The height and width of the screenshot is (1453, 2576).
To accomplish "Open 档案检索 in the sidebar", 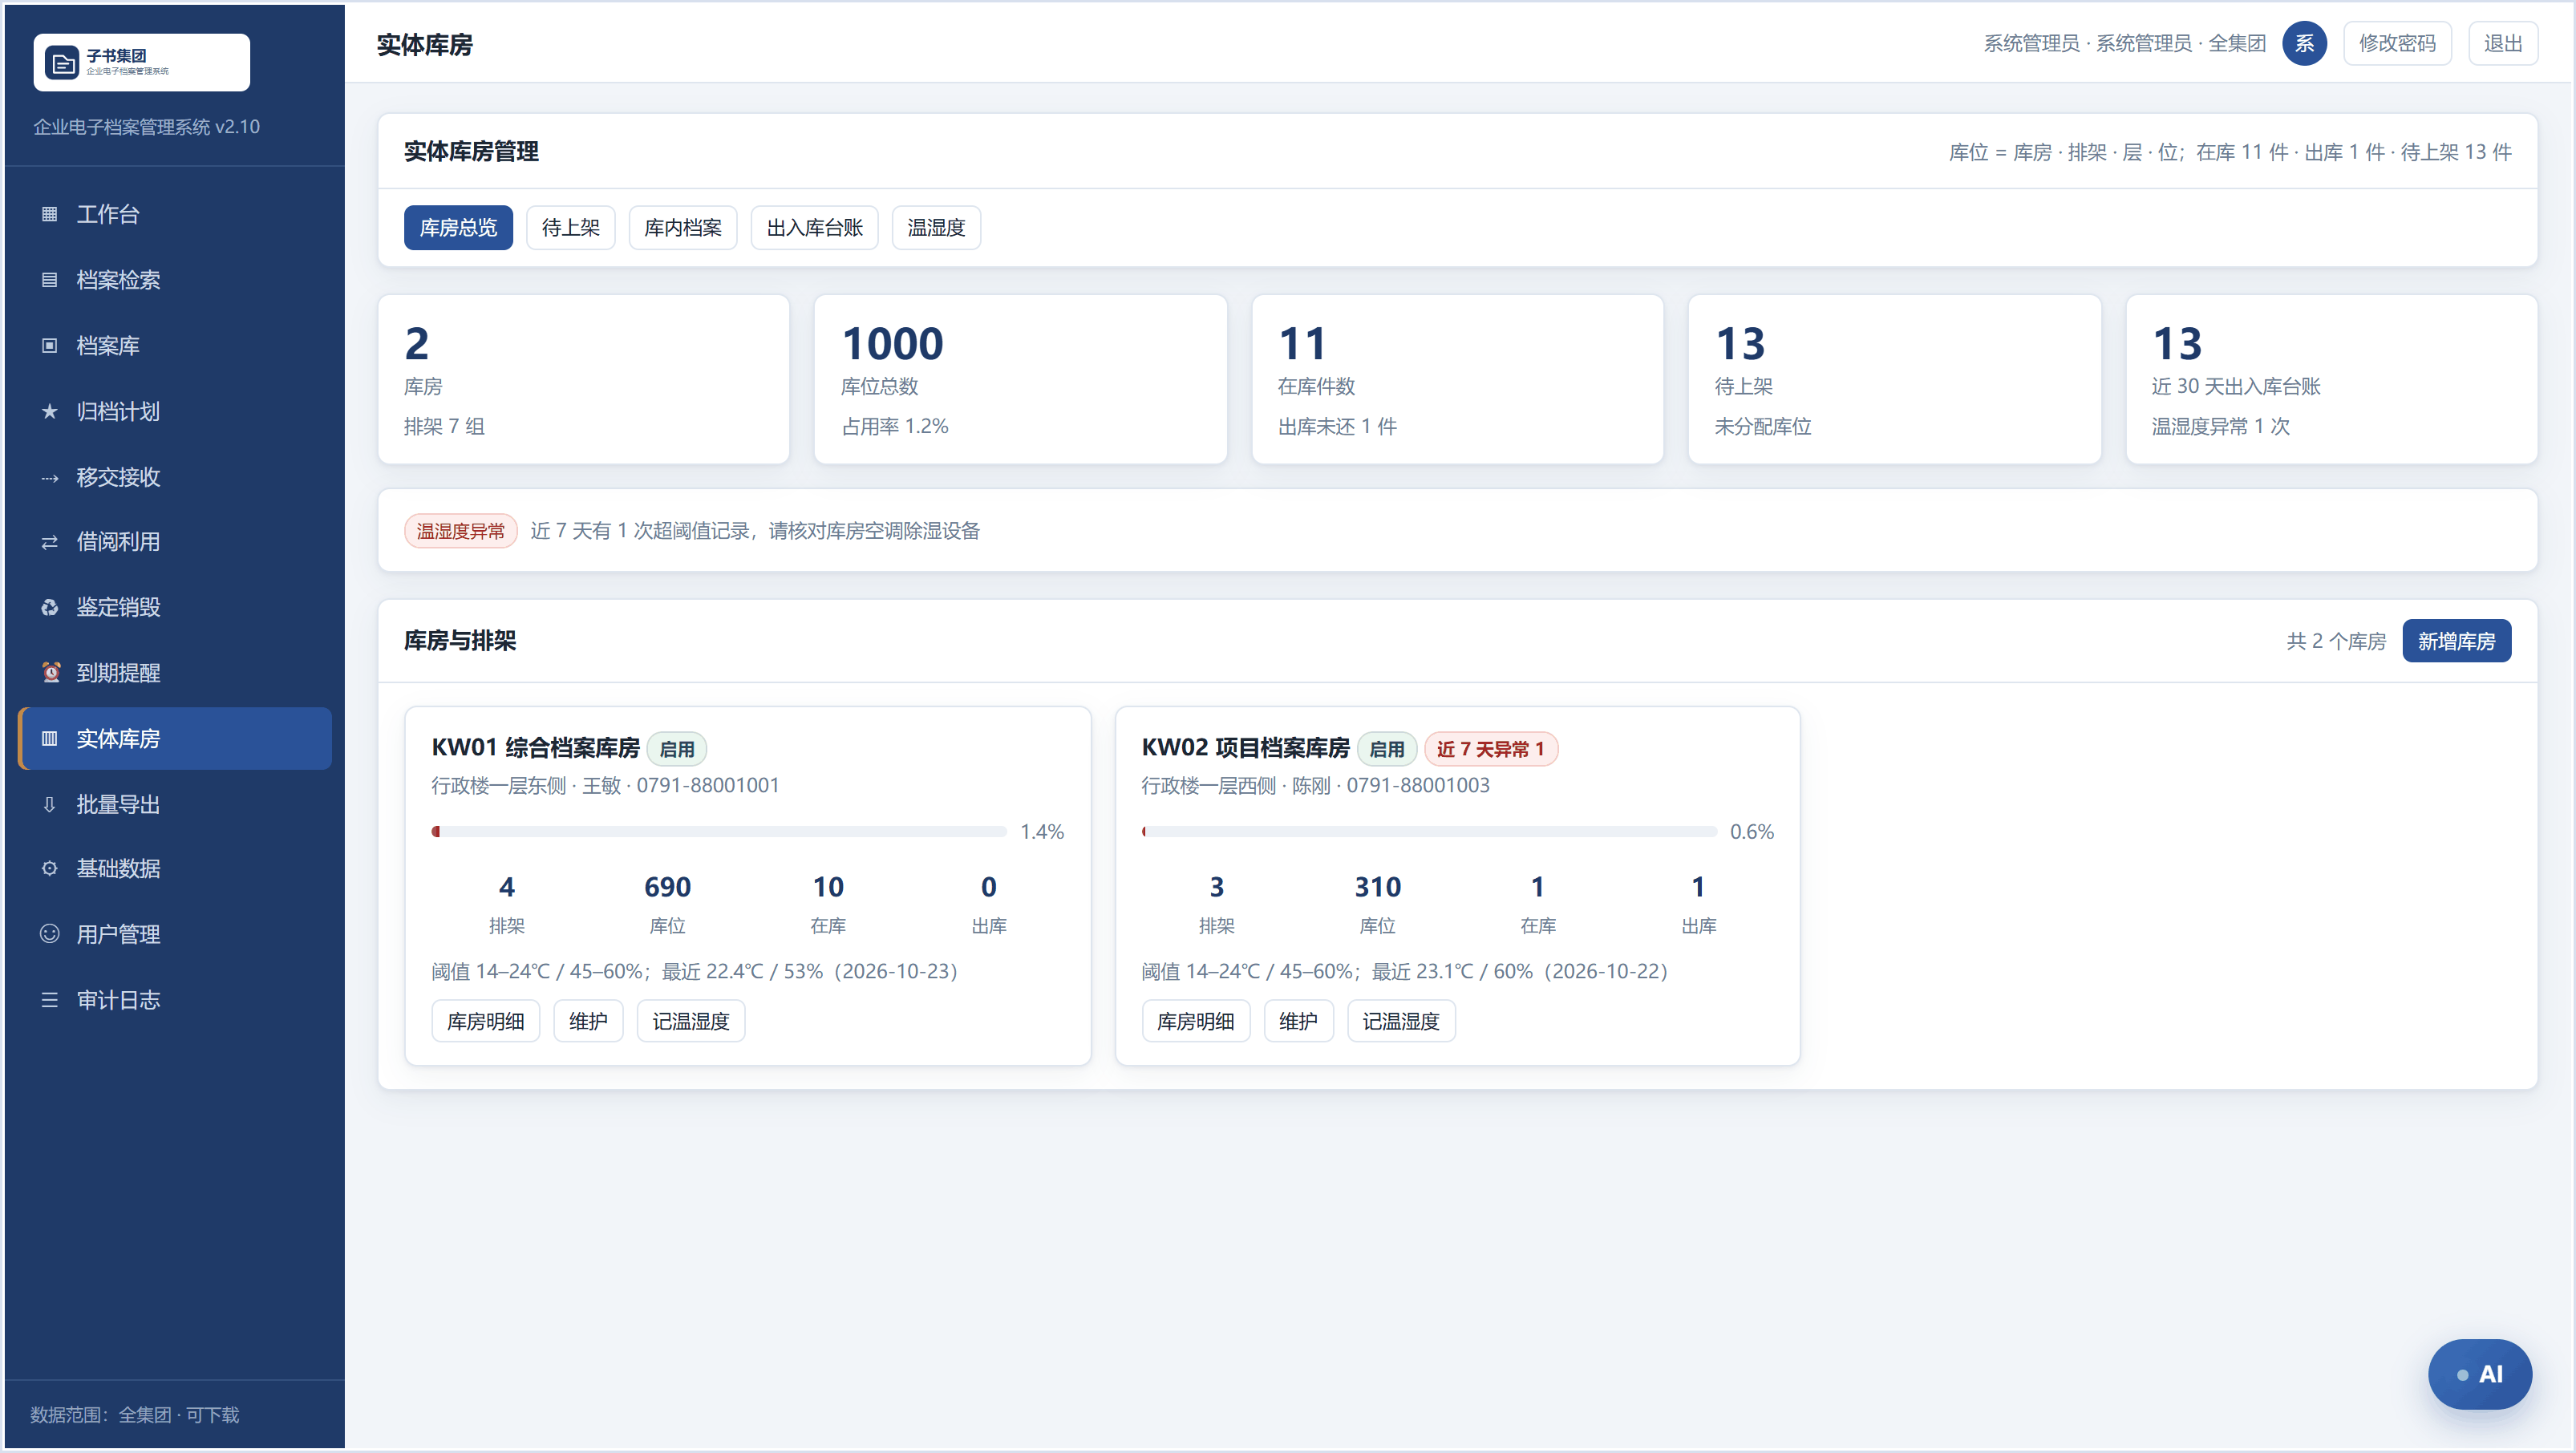I will pyautogui.click(x=175, y=280).
